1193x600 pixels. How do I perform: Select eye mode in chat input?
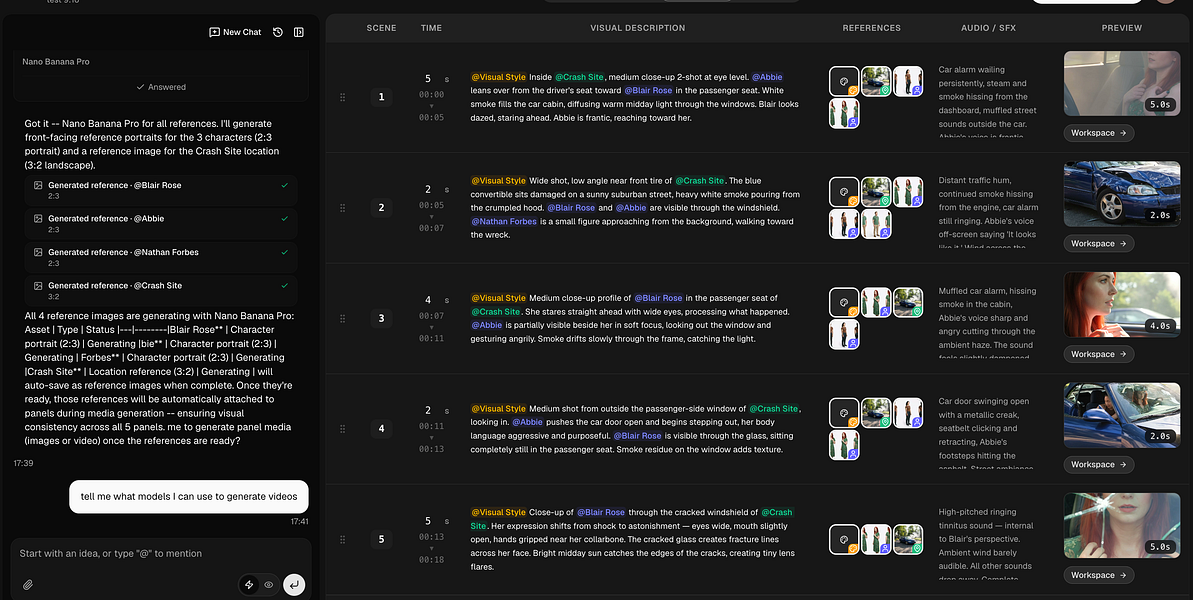(269, 585)
